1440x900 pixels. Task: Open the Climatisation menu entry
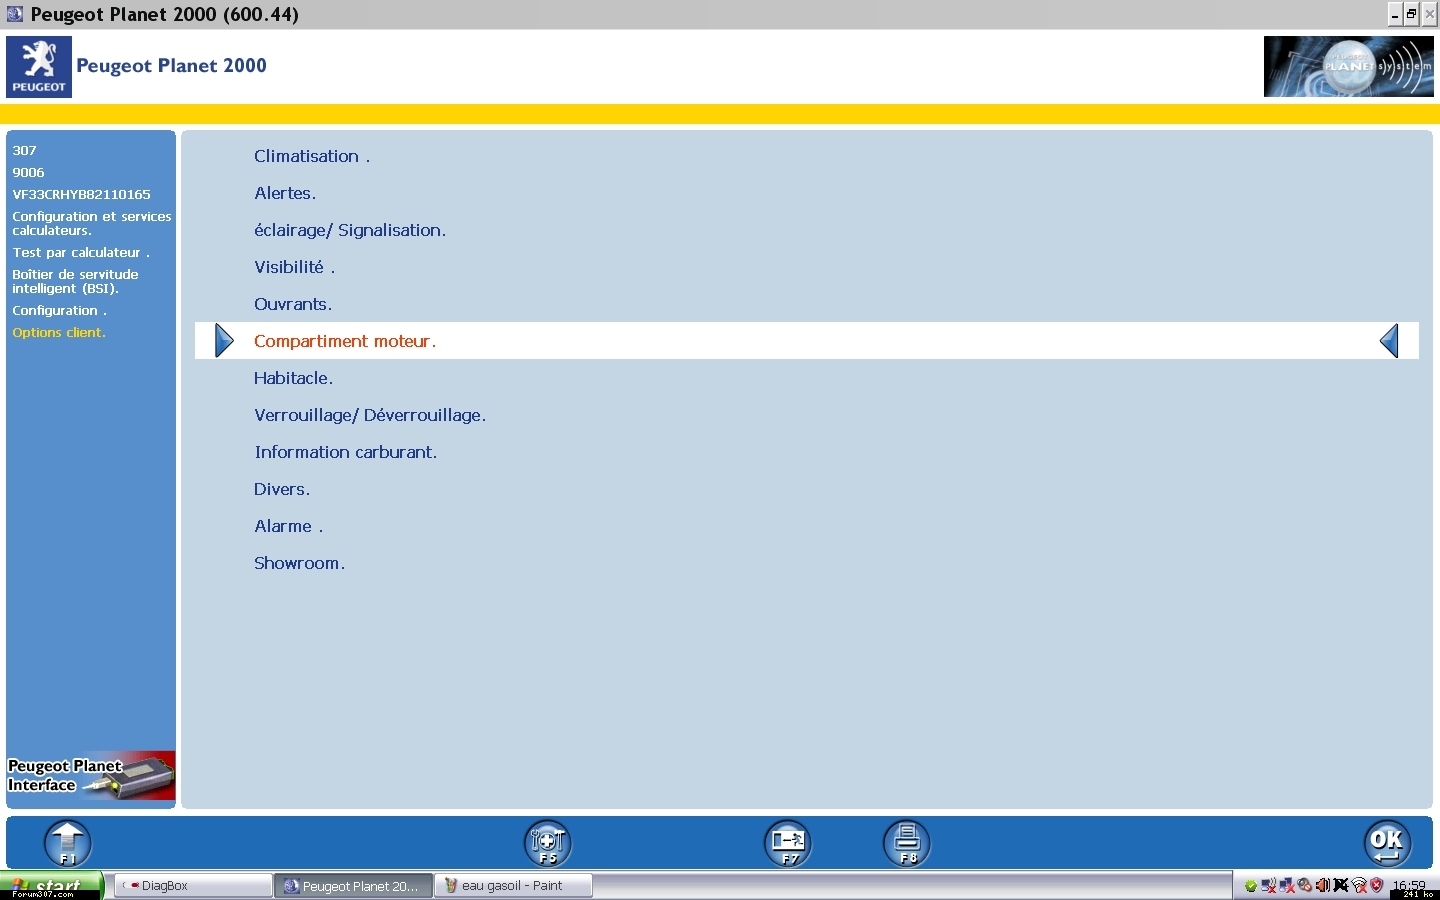pos(311,156)
